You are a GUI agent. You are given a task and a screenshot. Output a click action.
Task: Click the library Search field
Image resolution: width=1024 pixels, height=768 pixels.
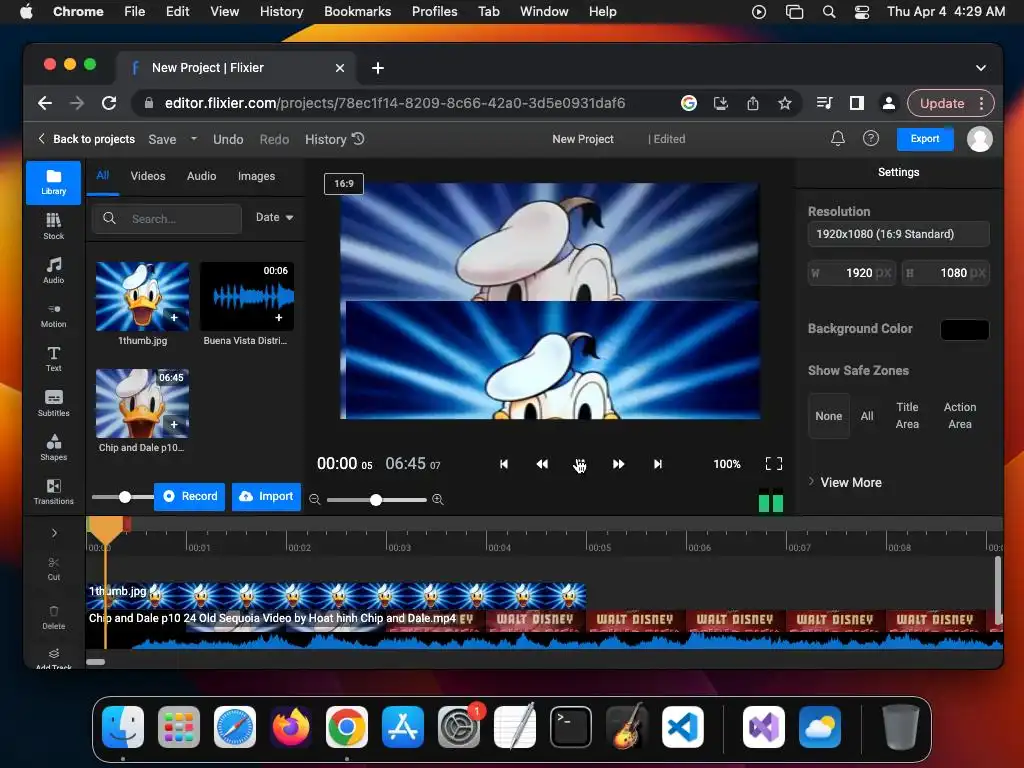[x=167, y=219]
